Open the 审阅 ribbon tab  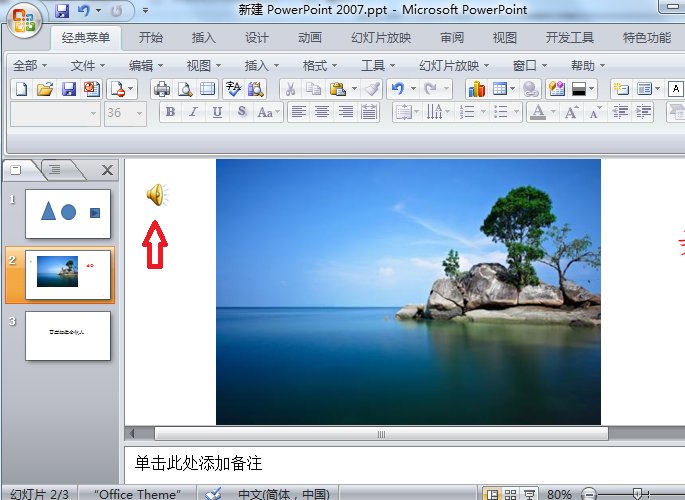click(452, 38)
